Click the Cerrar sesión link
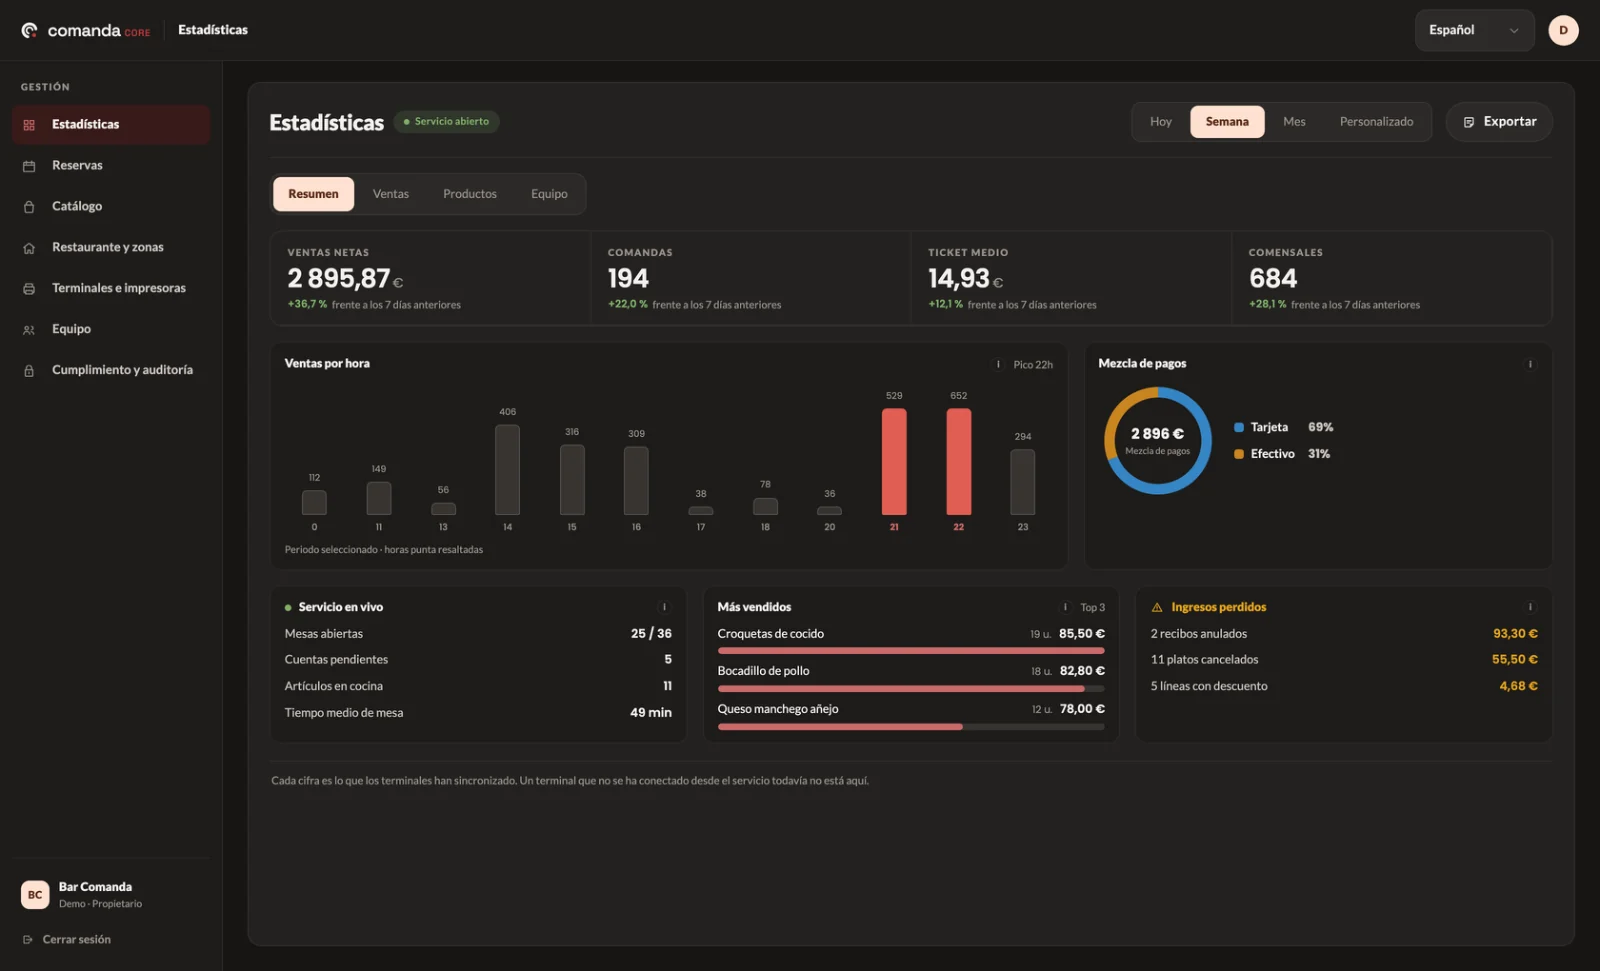This screenshot has width=1600, height=971. tap(77, 940)
